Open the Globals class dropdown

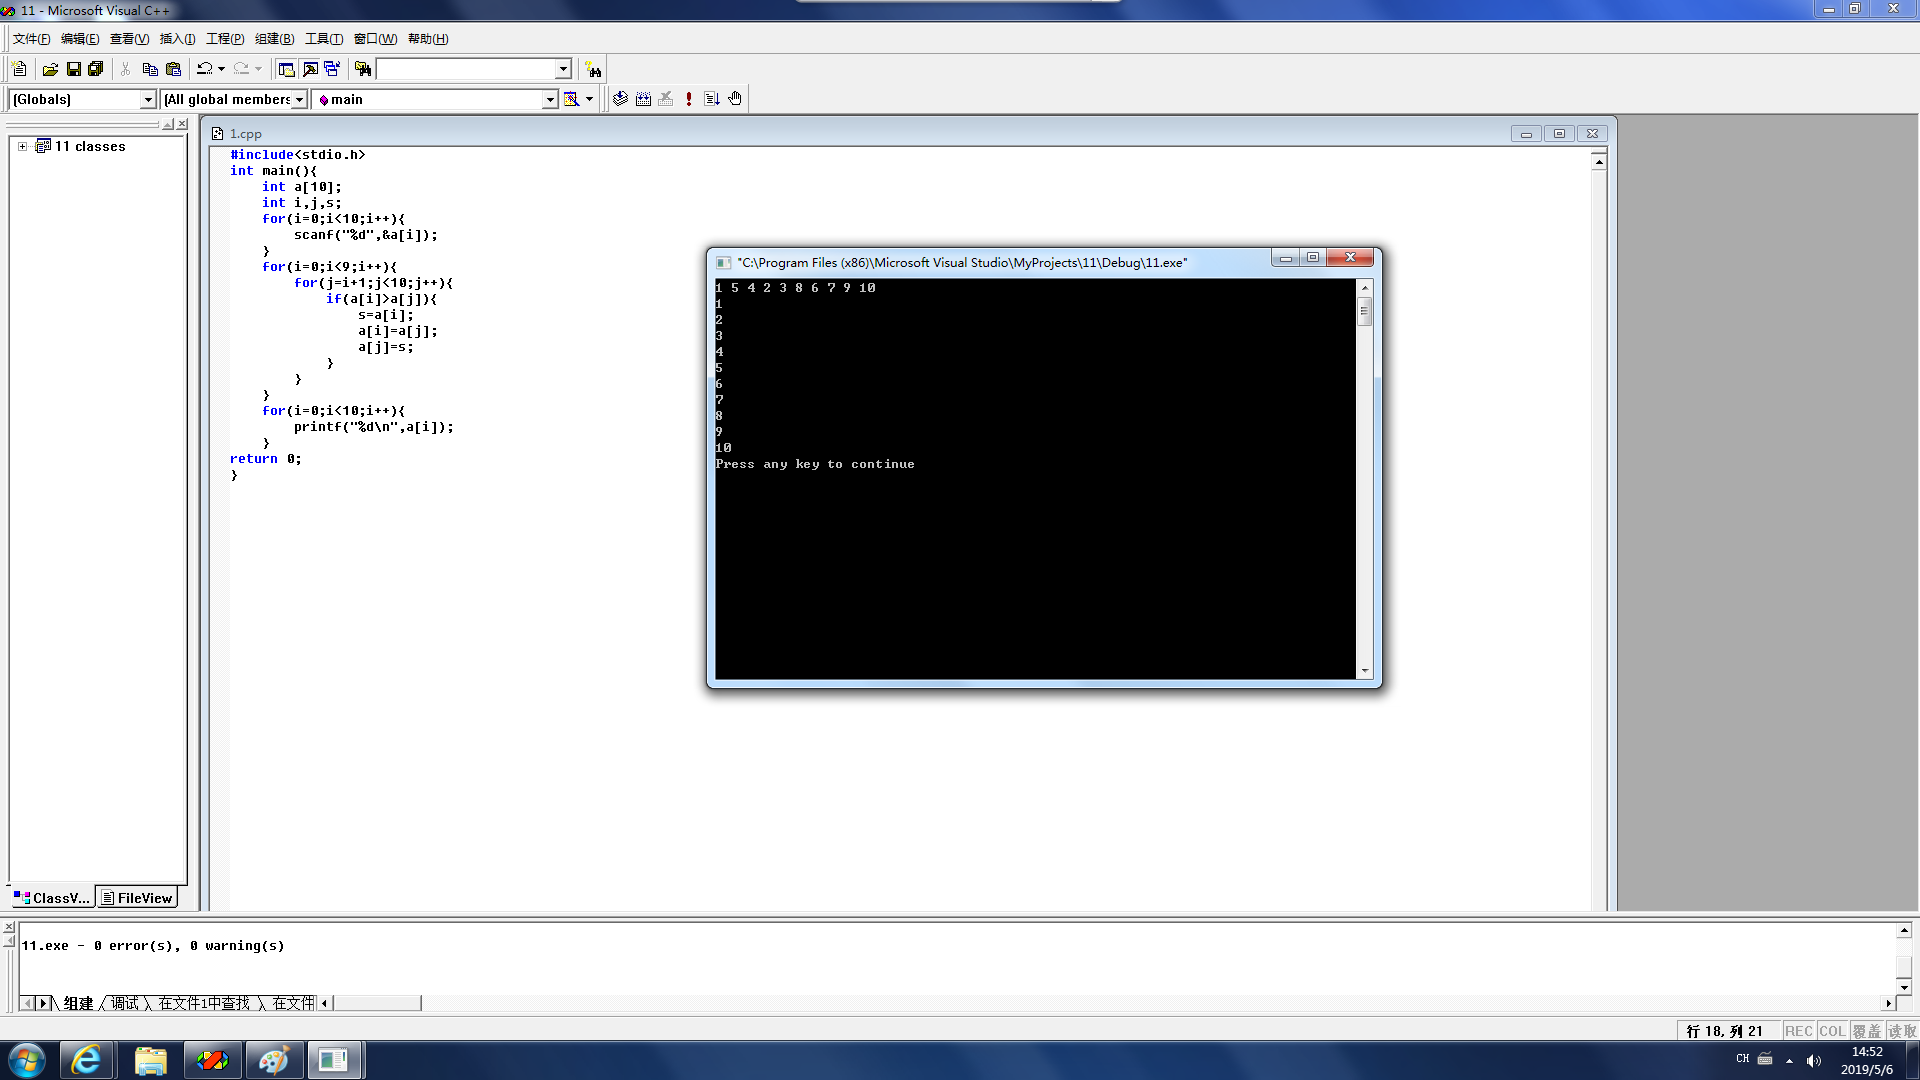pos(148,99)
